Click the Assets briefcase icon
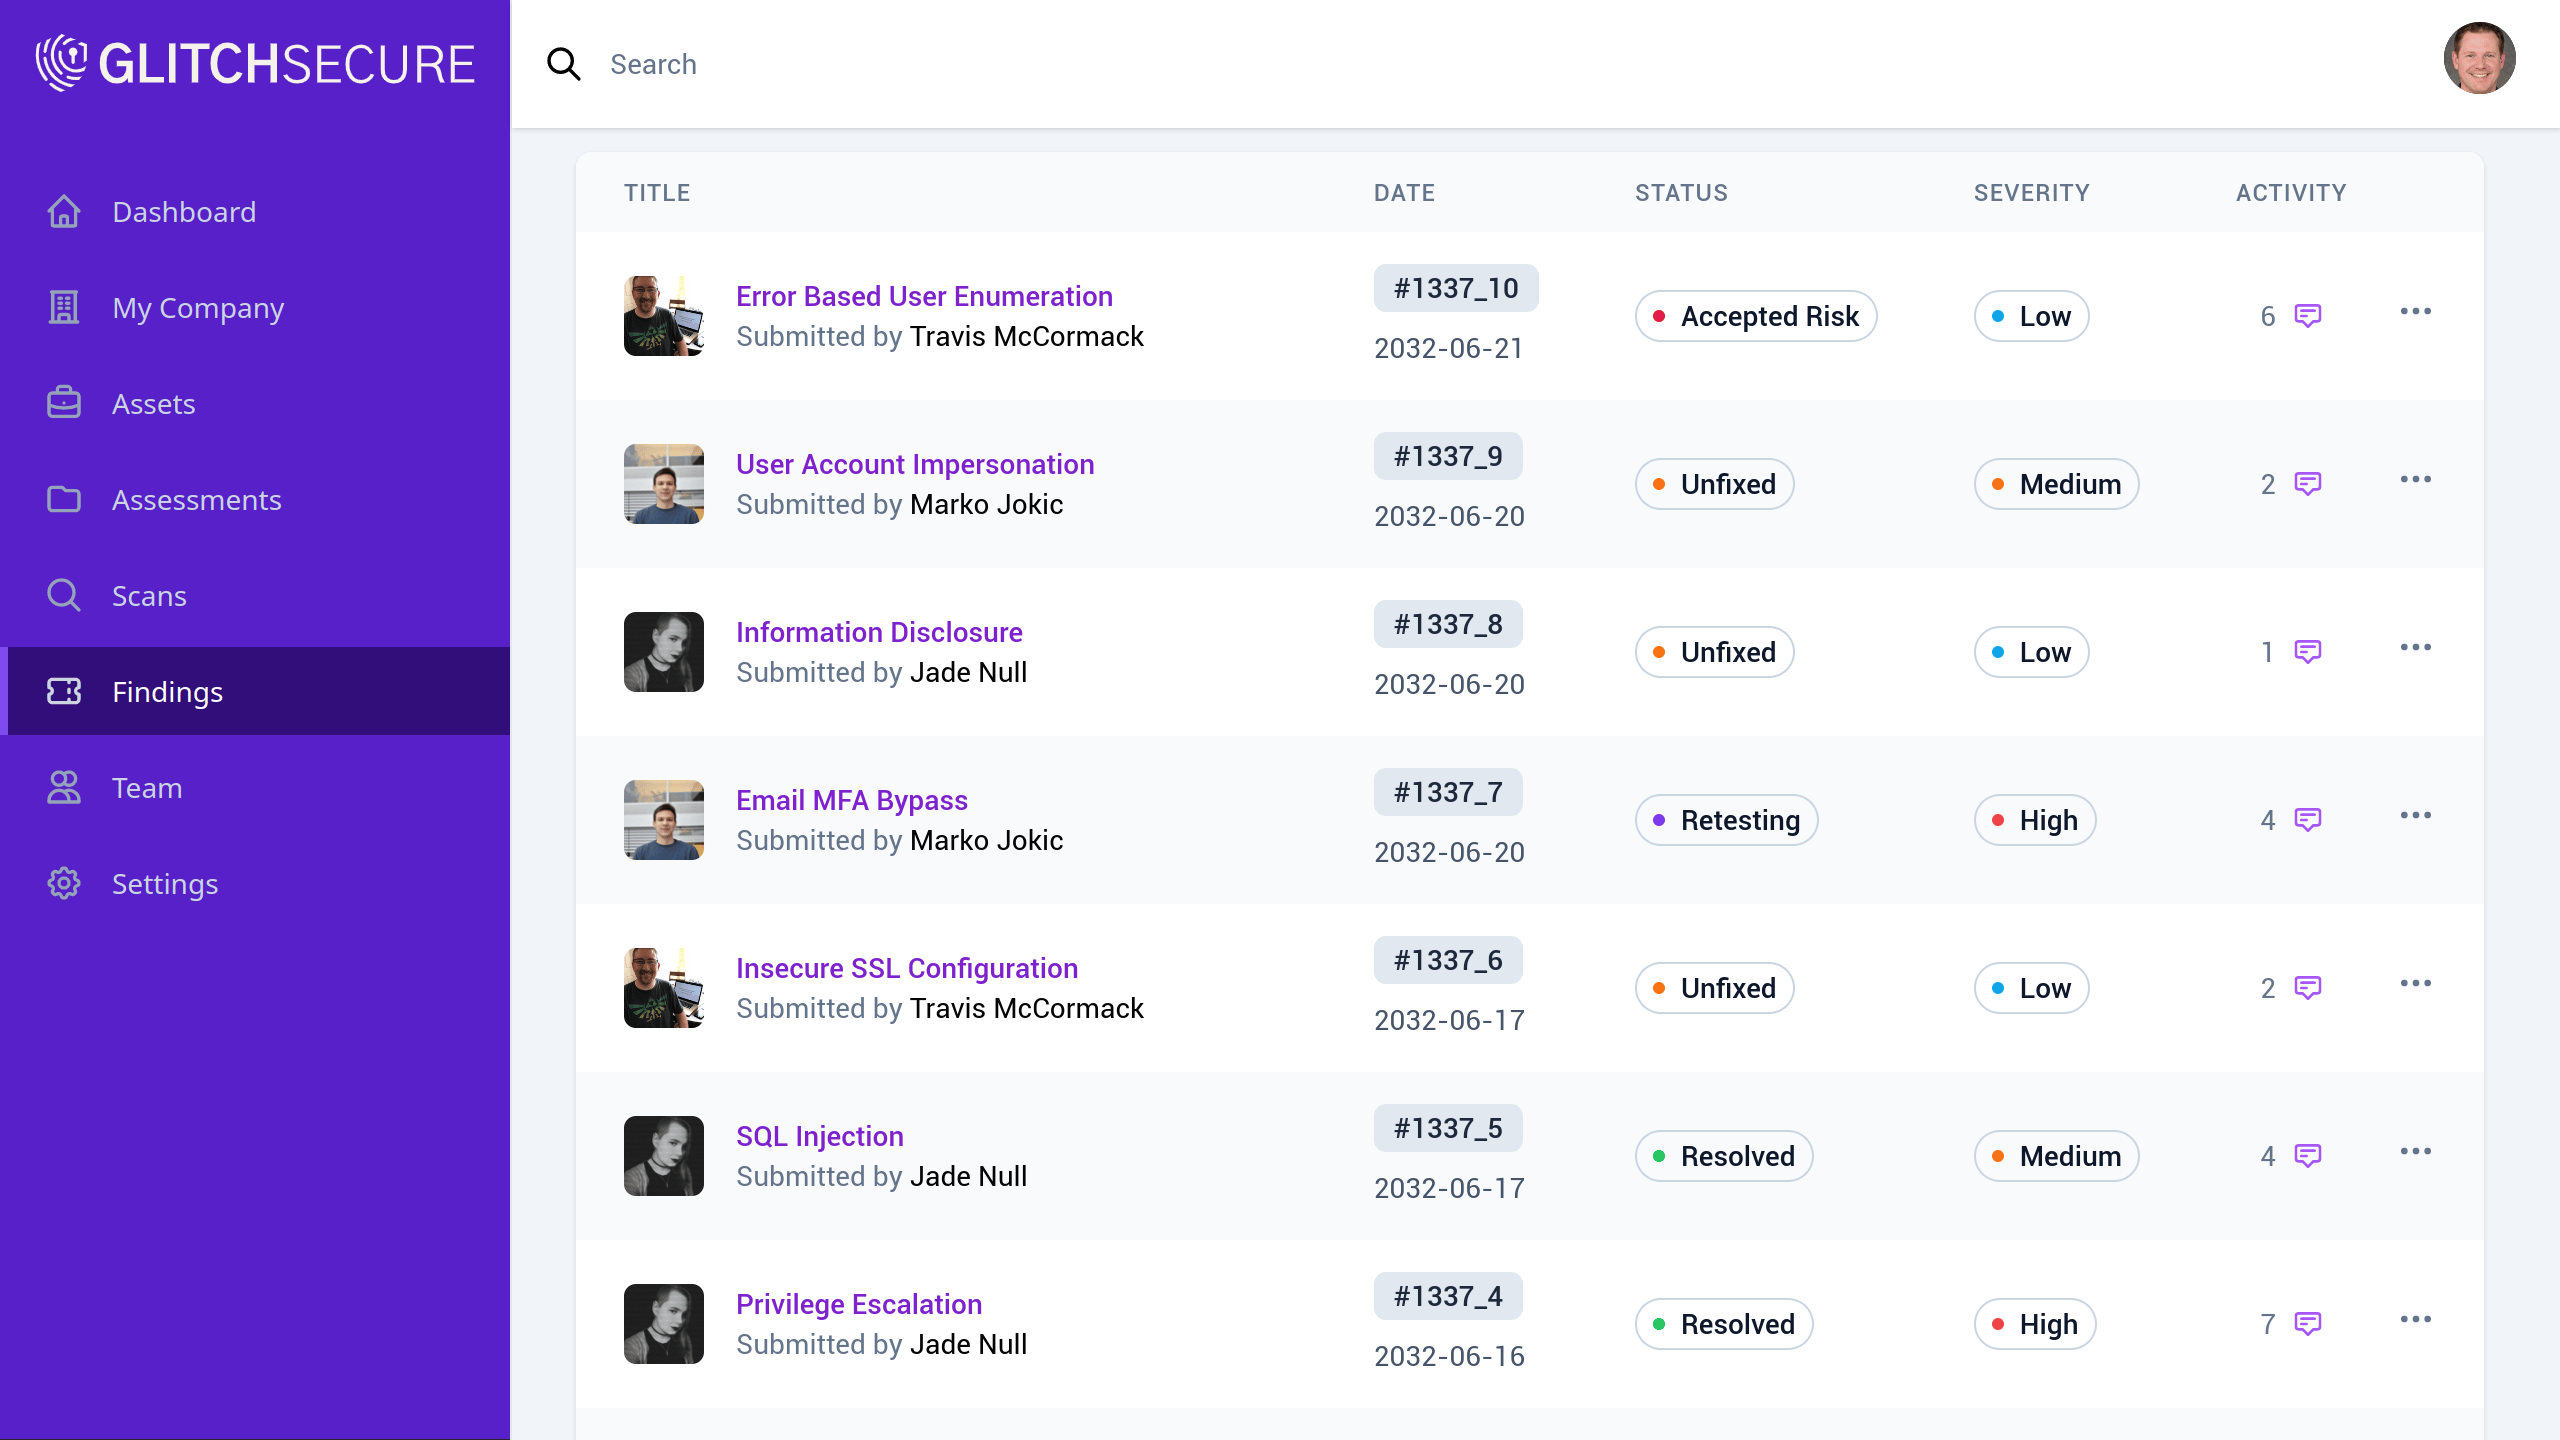 (64, 404)
